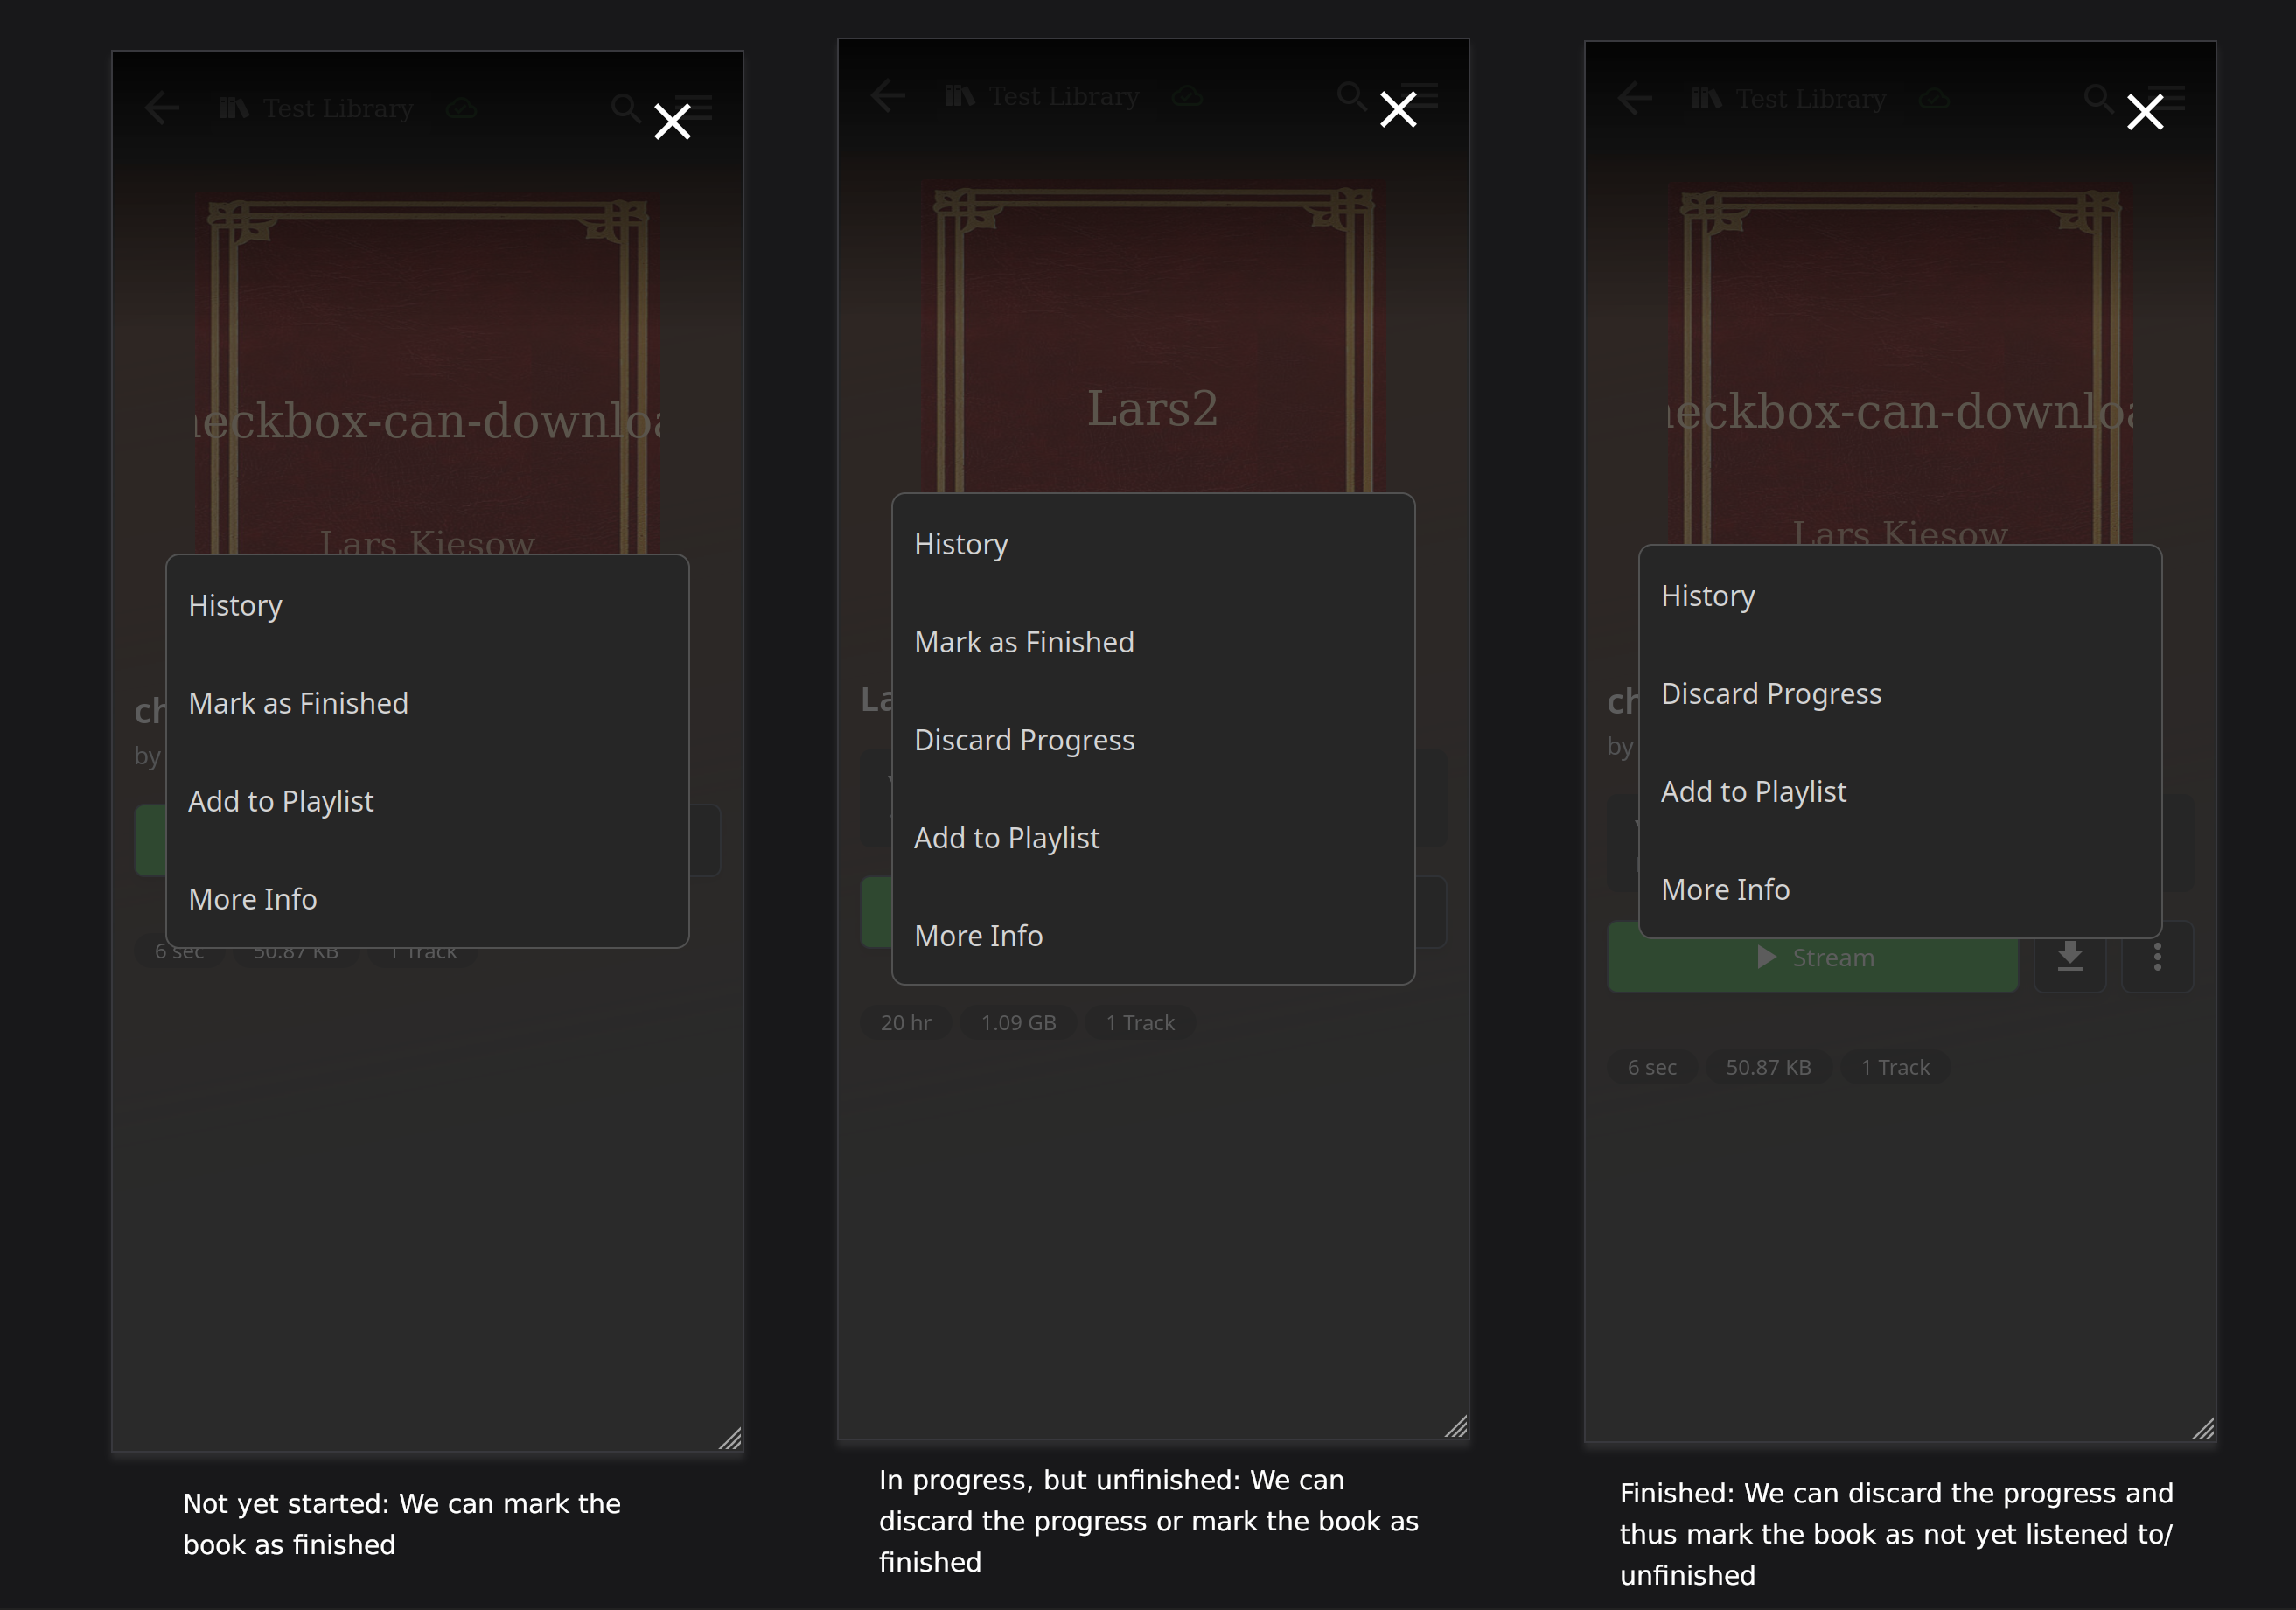Click 1 Track chip in middle screenshot
The height and width of the screenshot is (1610, 2296).
click(x=1140, y=1023)
